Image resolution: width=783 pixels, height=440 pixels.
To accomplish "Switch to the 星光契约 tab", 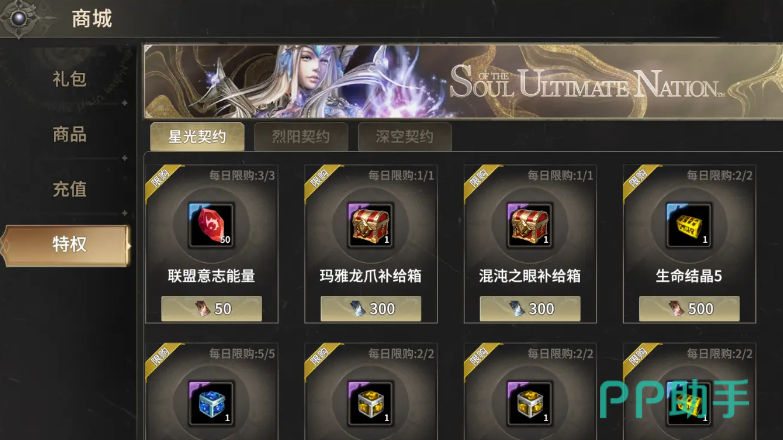I will coord(197,136).
